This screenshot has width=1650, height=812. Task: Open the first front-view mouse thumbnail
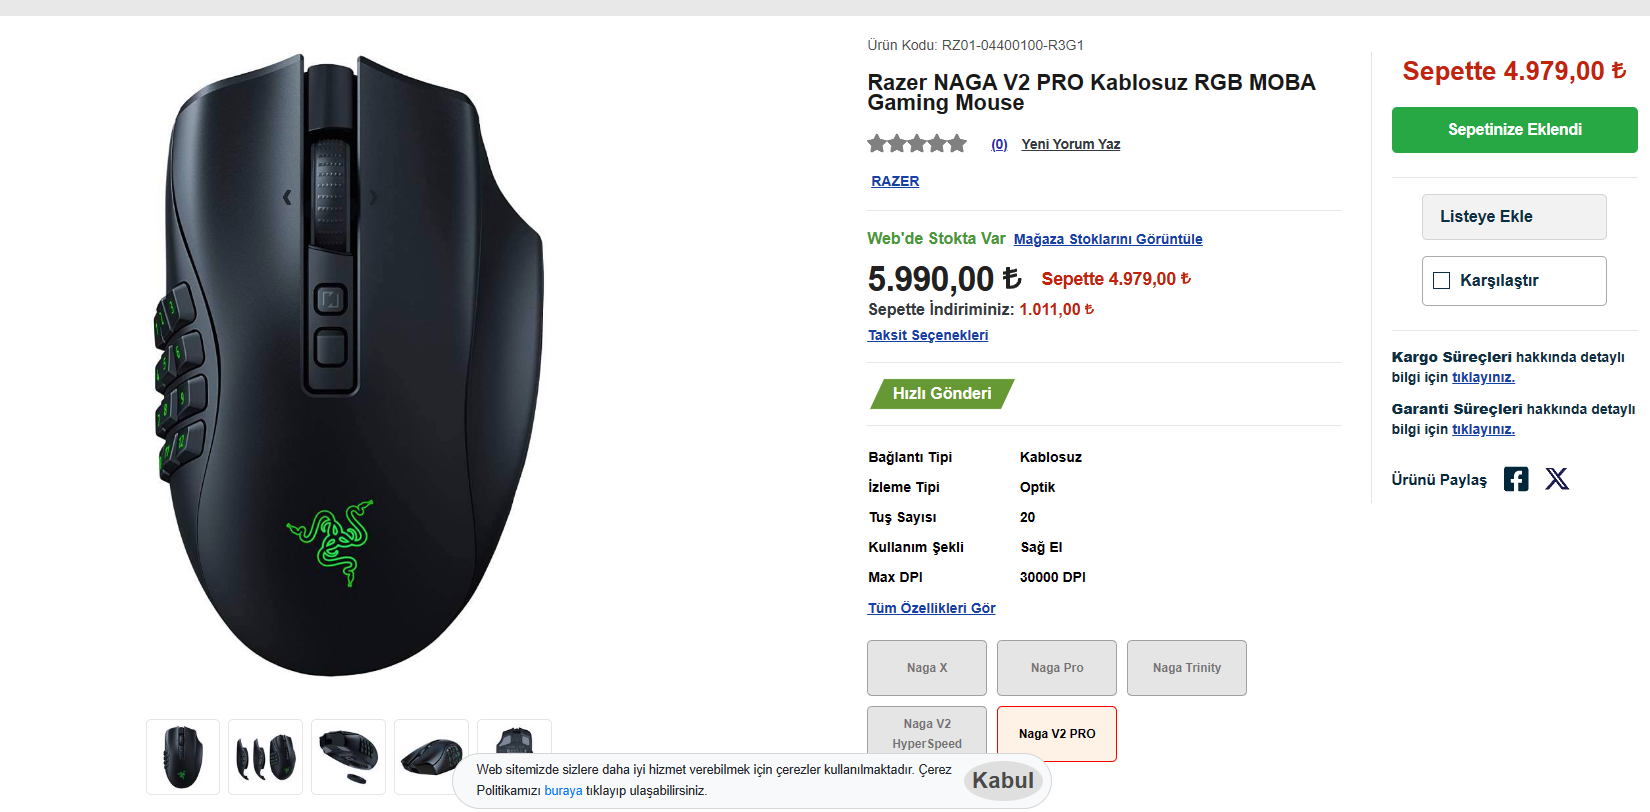[183, 757]
